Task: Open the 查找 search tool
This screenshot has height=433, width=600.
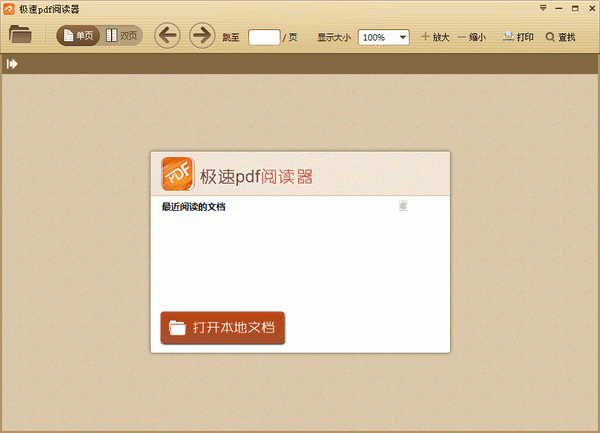Action: point(561,37)
